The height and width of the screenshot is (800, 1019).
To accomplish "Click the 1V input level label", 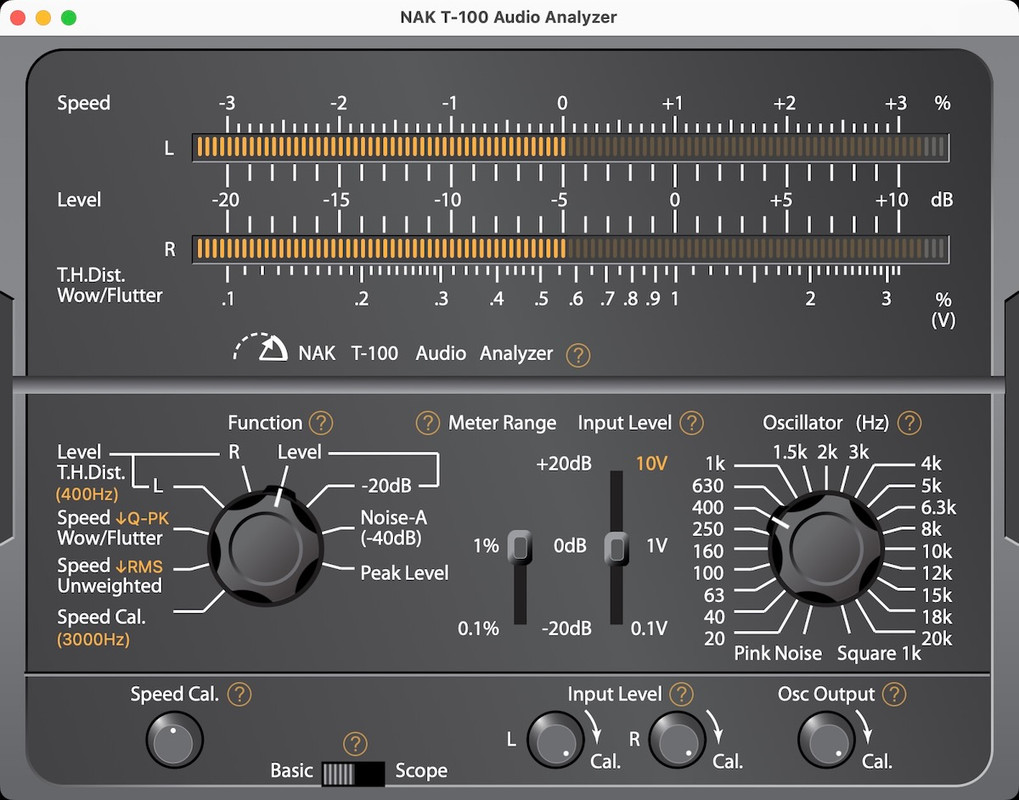I will 656,546.
